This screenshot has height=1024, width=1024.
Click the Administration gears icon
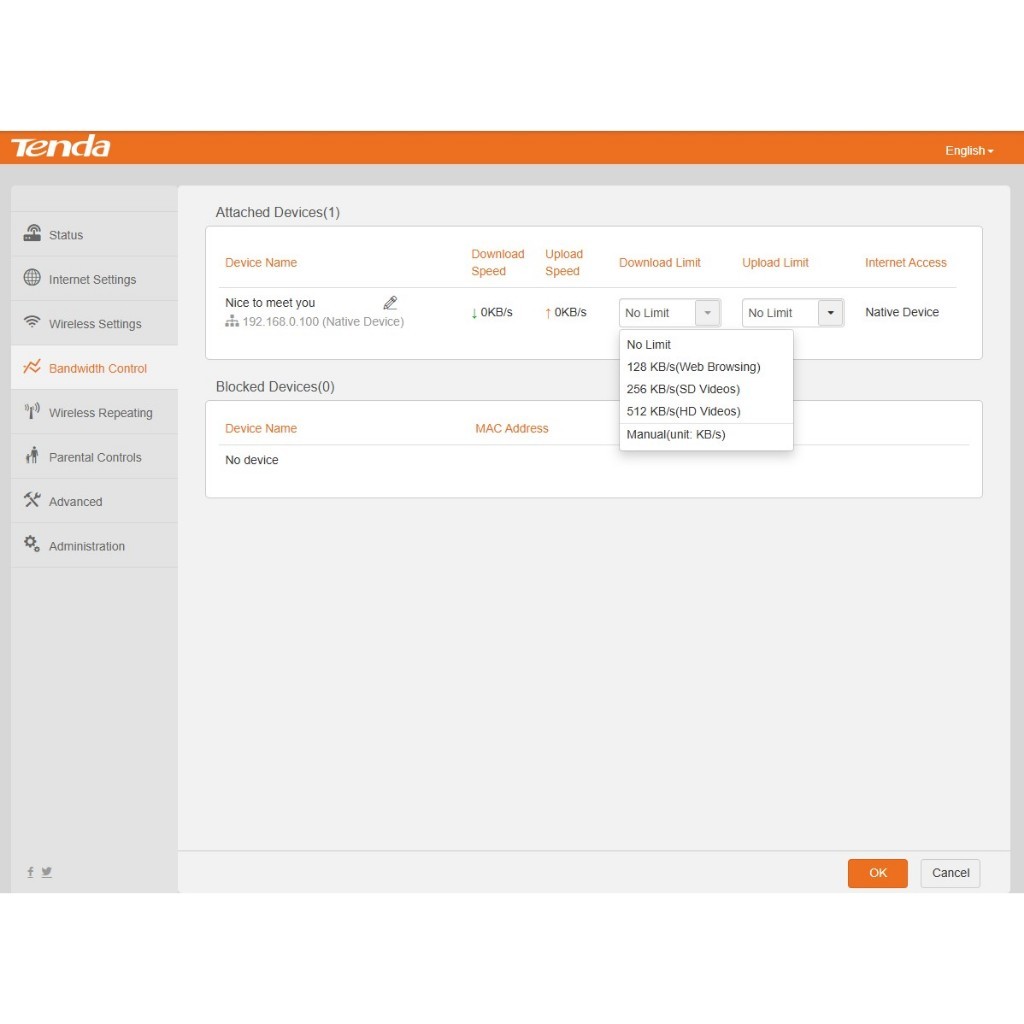(x=33, y=544)
